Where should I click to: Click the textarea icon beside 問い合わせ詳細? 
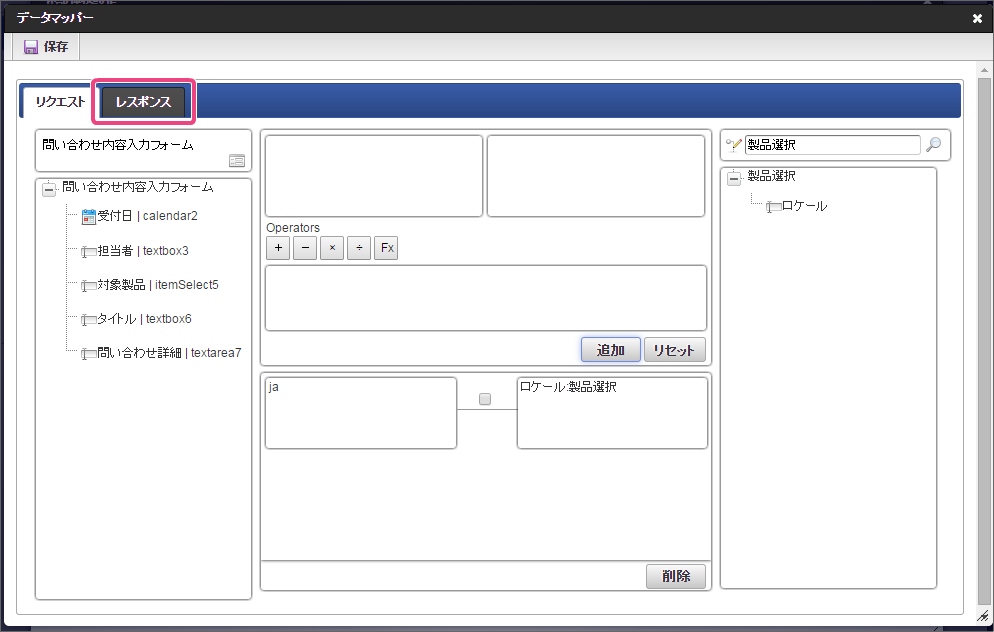point(89,354)
